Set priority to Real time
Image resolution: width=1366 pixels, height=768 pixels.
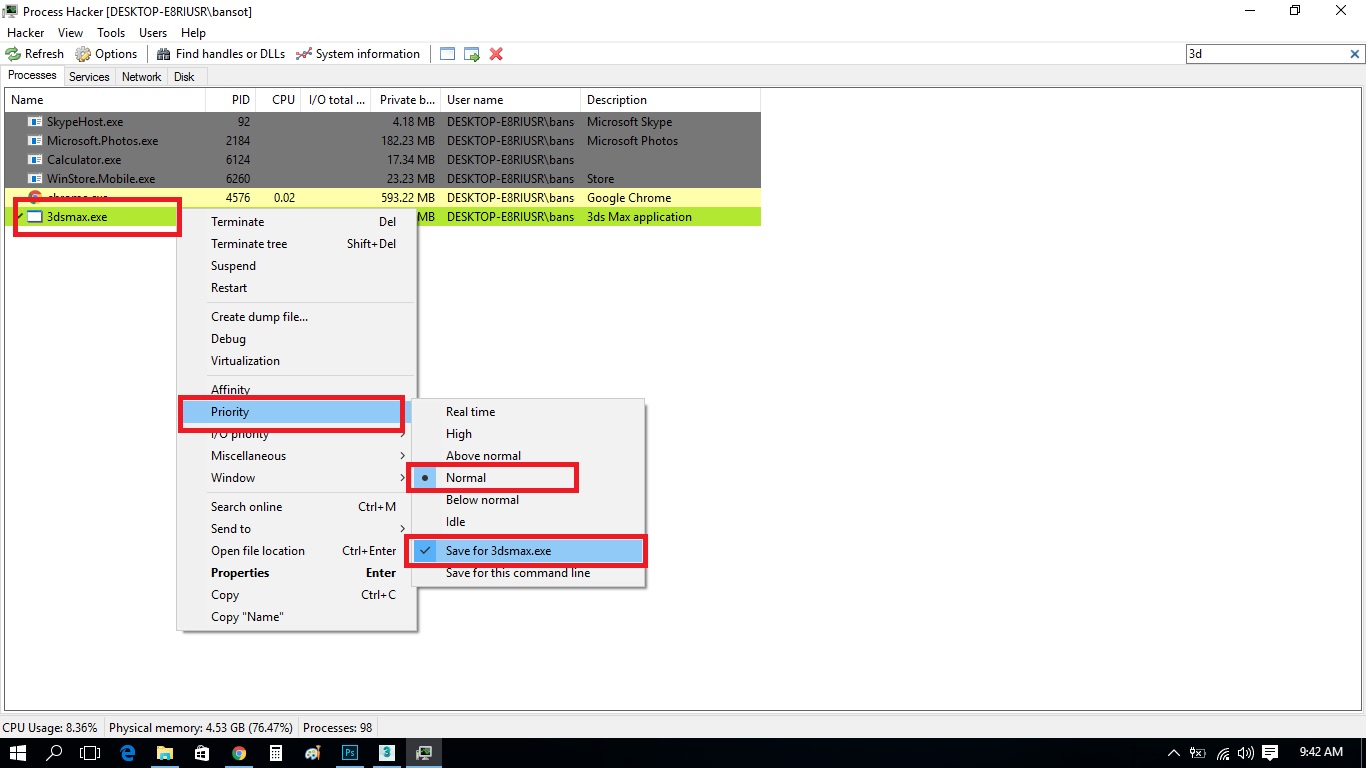(x=529, y=412)
